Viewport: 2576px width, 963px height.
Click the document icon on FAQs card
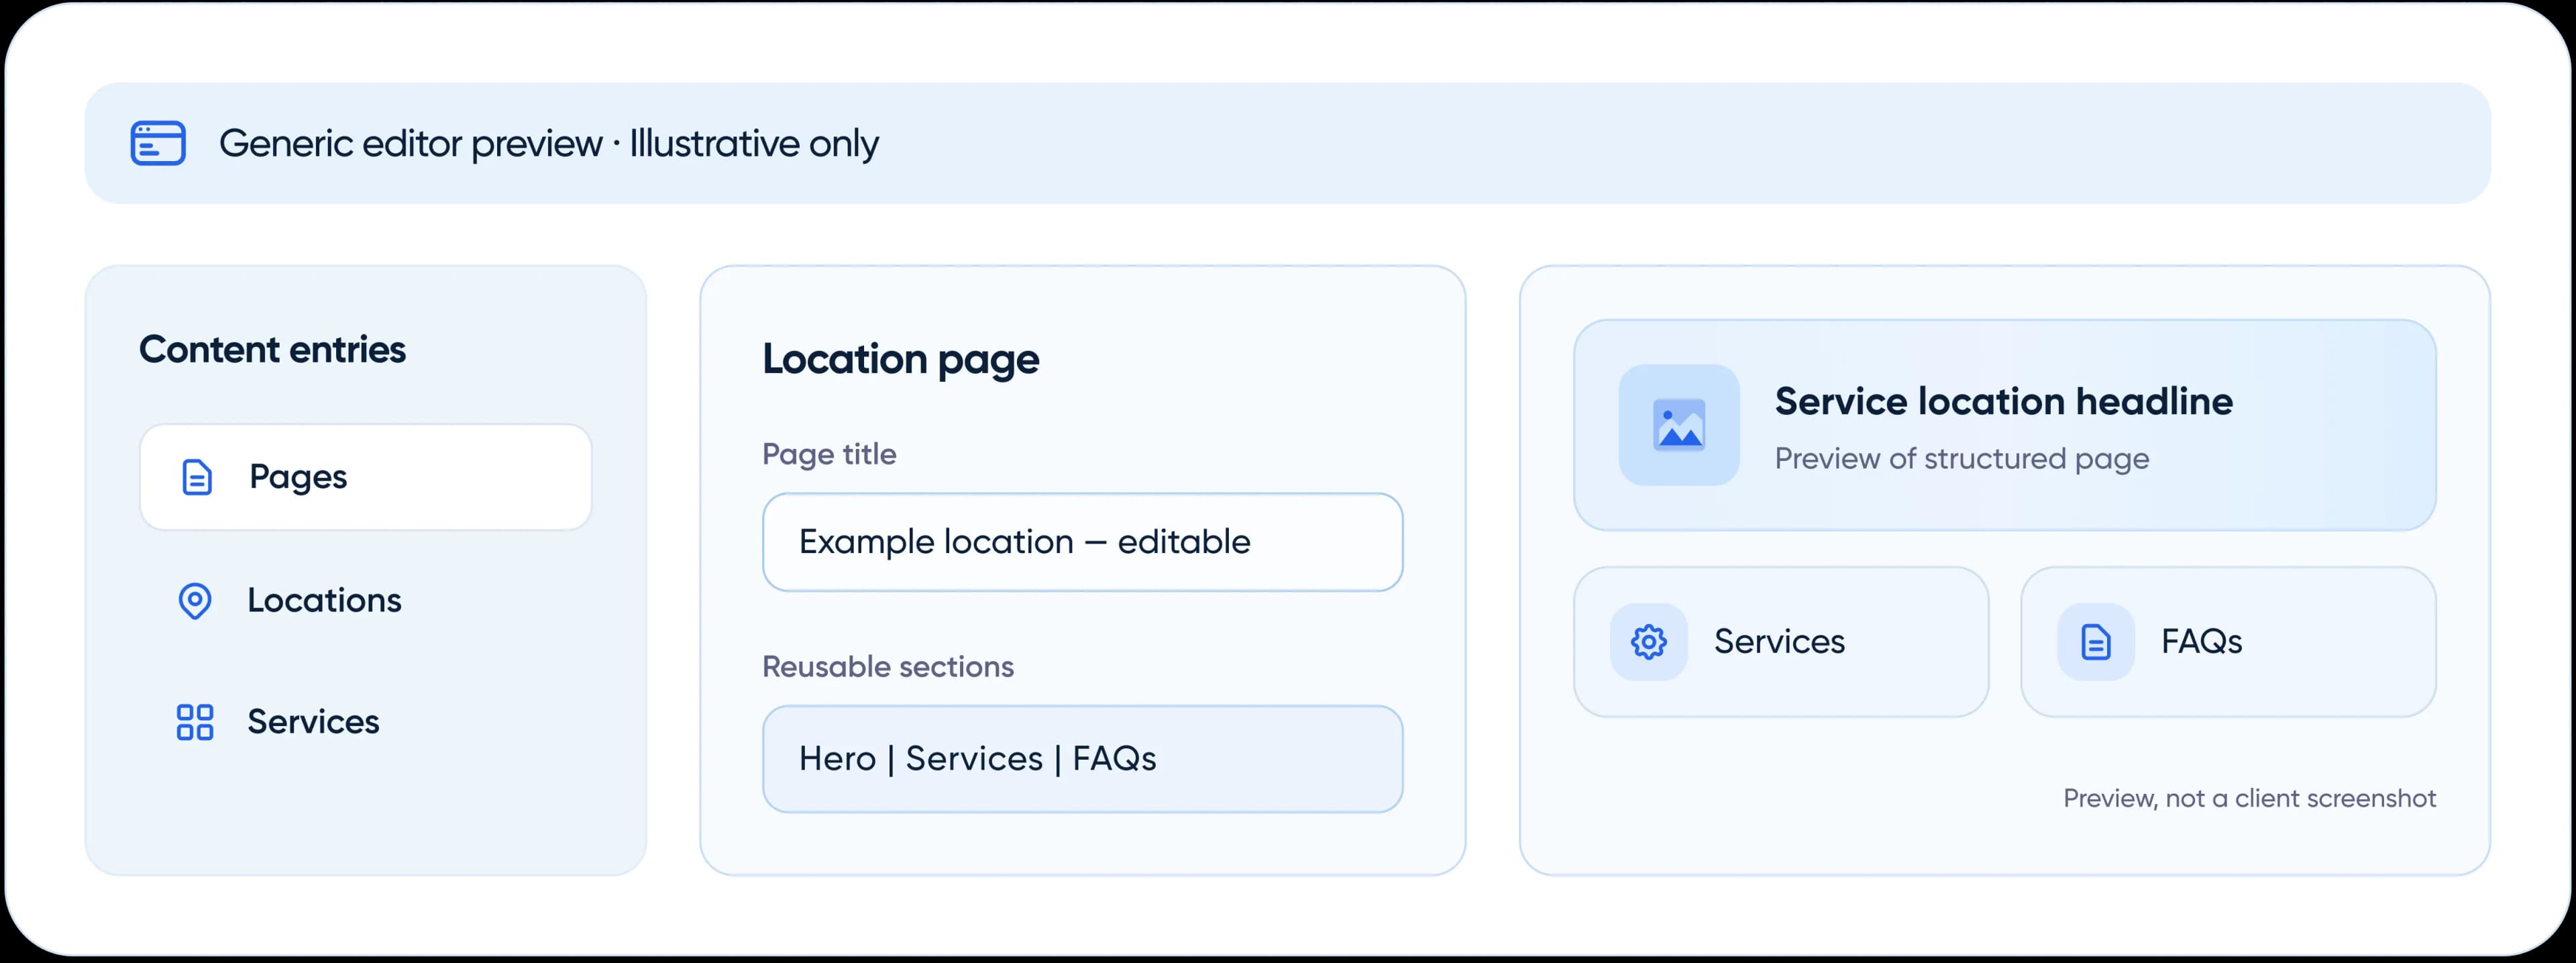click(2095, 642)
